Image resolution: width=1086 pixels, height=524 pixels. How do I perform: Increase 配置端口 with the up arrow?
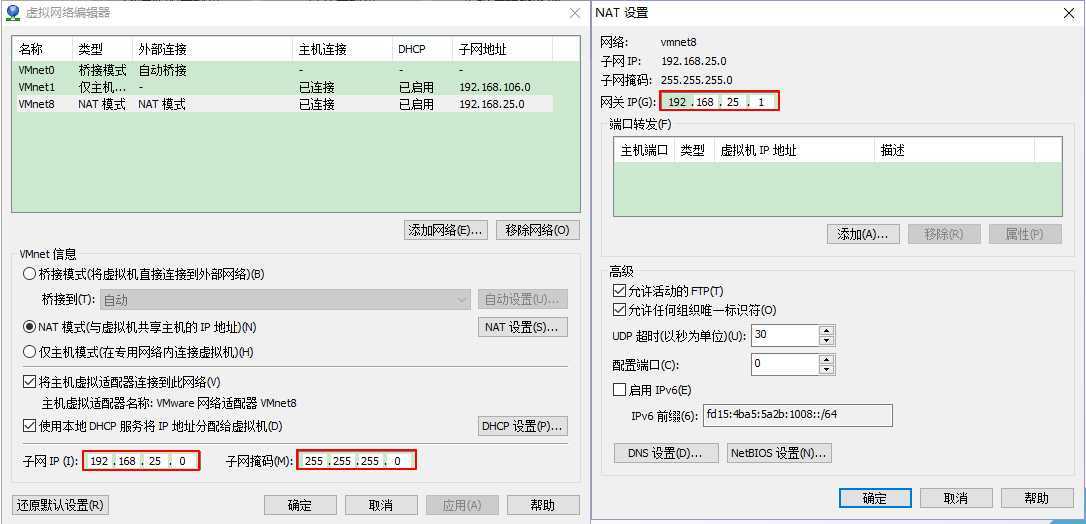click(826, 359)
